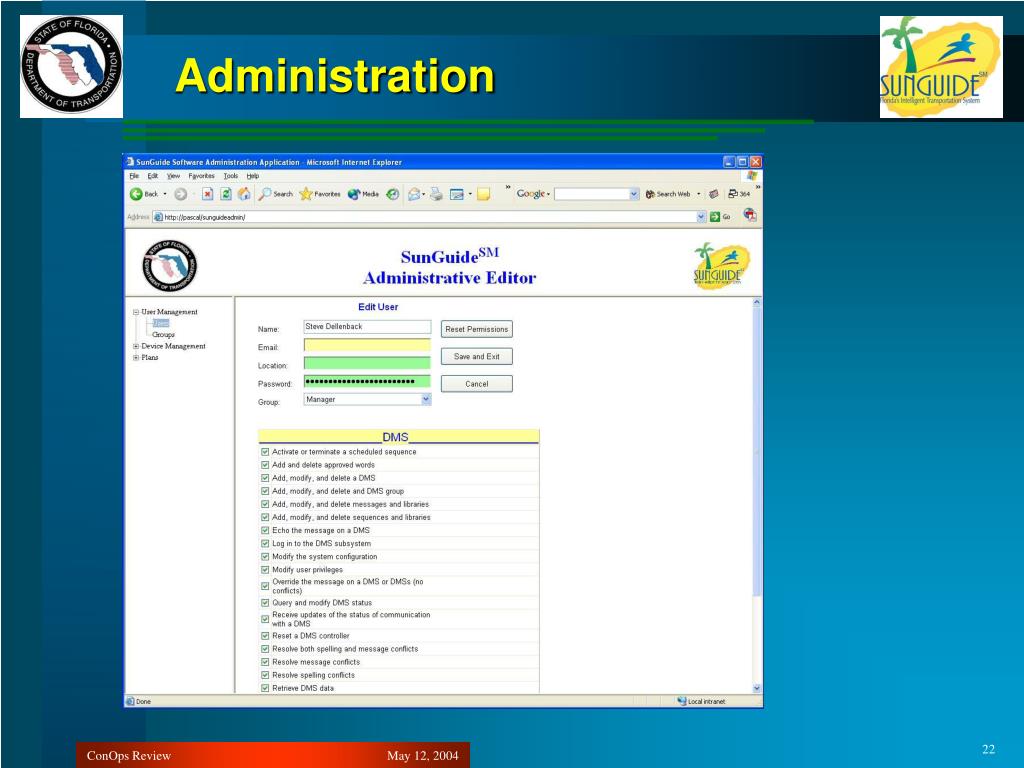The width and height of the screenshot is (1024, 768).
Task: Click the yellow Email input field
Action: pos(367,345)
